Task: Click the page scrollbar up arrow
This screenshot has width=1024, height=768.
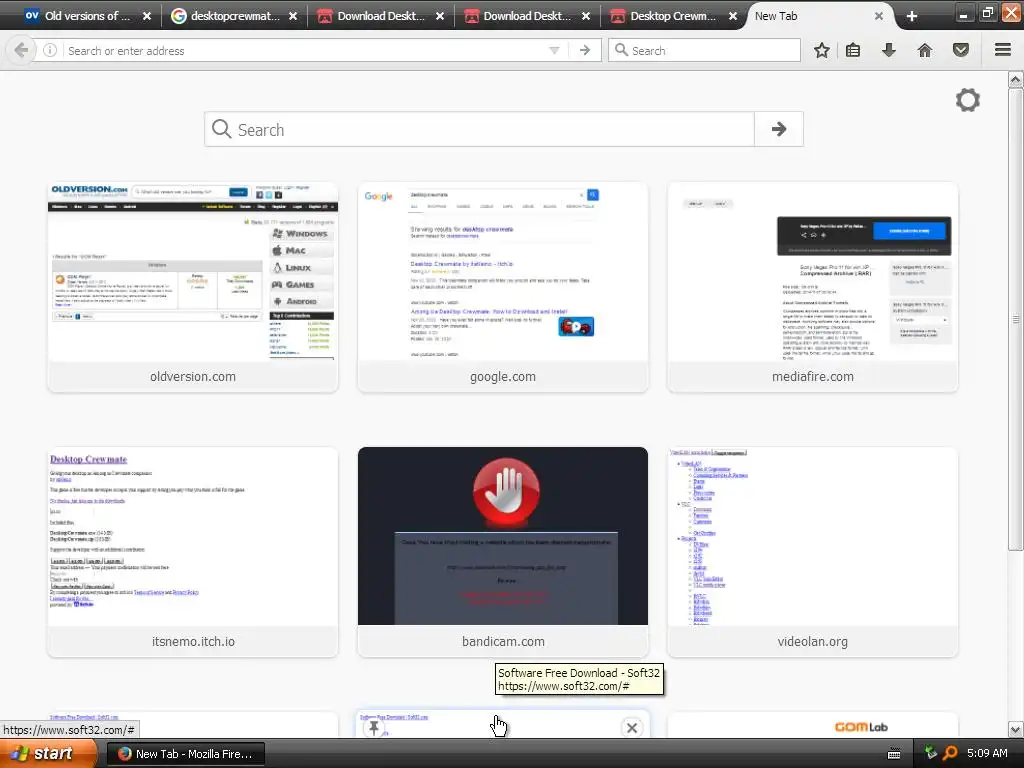Action: [x=1016, y=80]
